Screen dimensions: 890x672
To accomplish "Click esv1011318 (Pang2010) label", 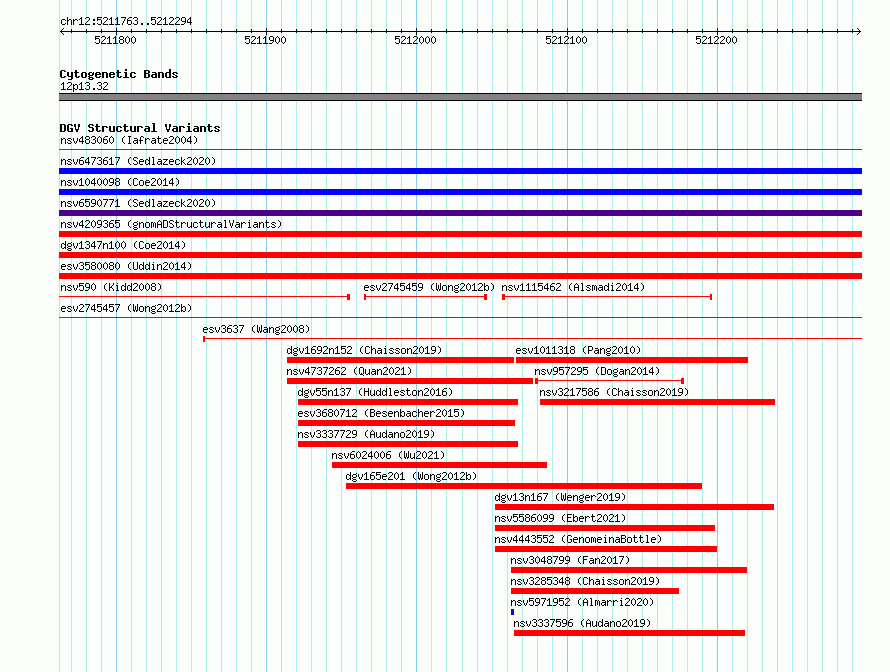I will pos(578,350).
